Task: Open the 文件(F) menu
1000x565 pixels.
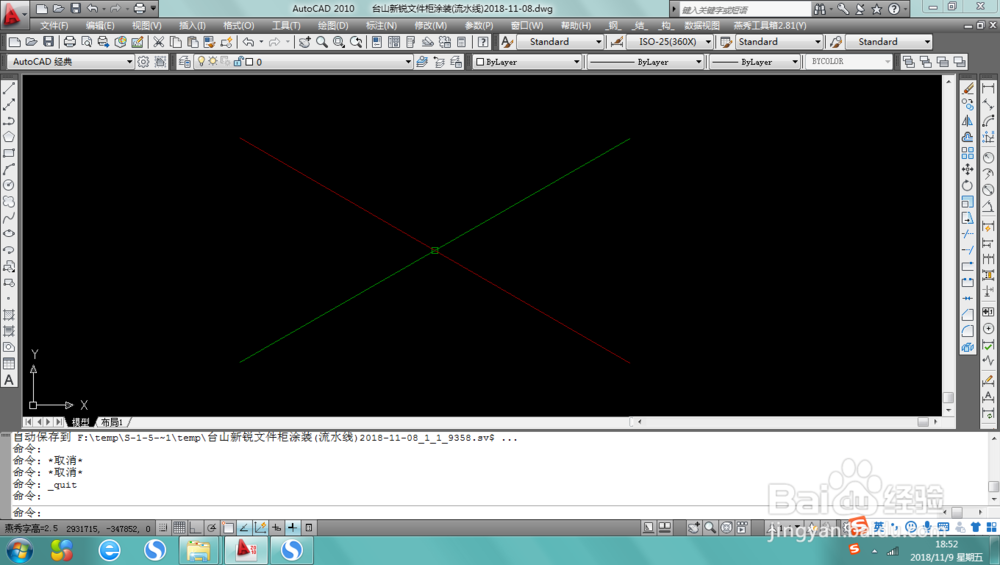Action: pyautogui.click(x=54, y=26)
